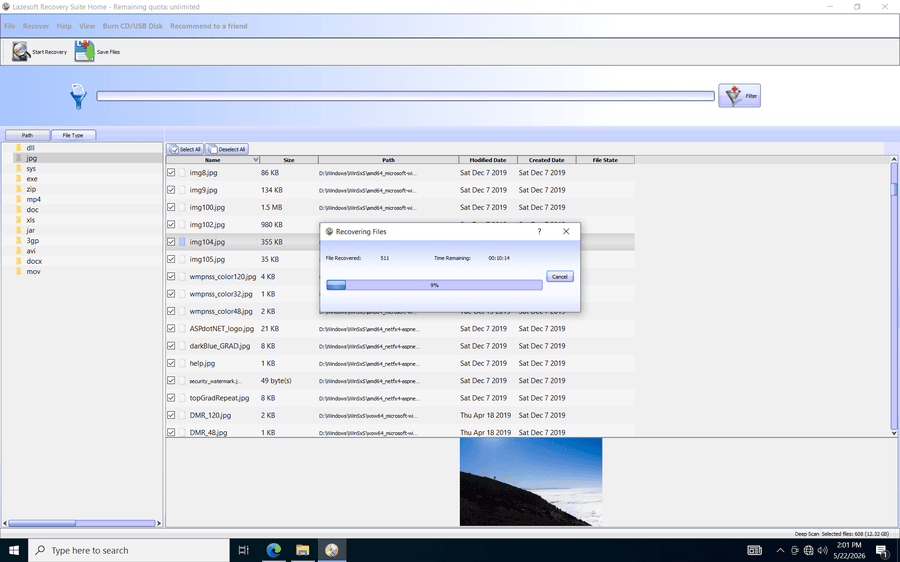Image resolution: width=900 pixels, height=562 pixels.
Task: Click the preview image thumbnail
Action: click(x=531, y=482)
